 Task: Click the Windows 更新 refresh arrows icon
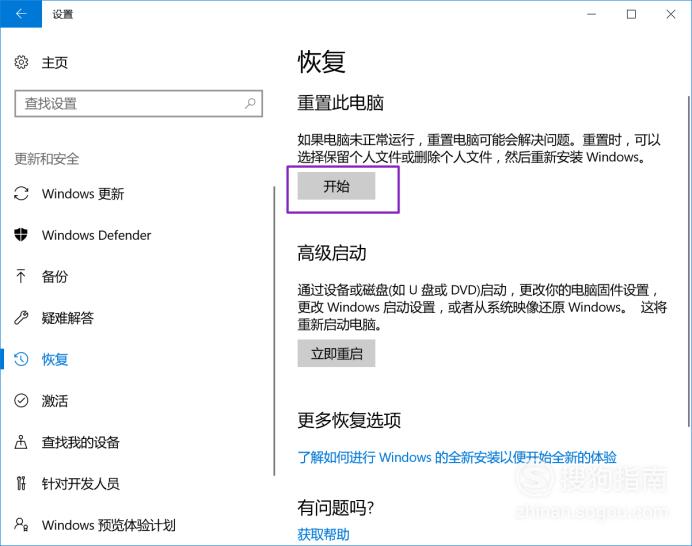pos(21,194)
